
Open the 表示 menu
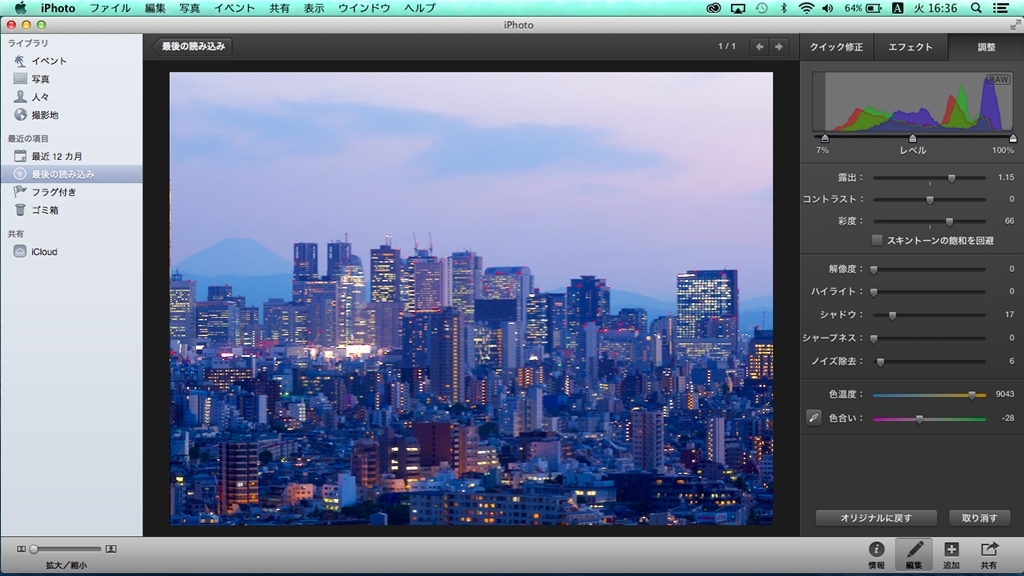click(314, 8)
